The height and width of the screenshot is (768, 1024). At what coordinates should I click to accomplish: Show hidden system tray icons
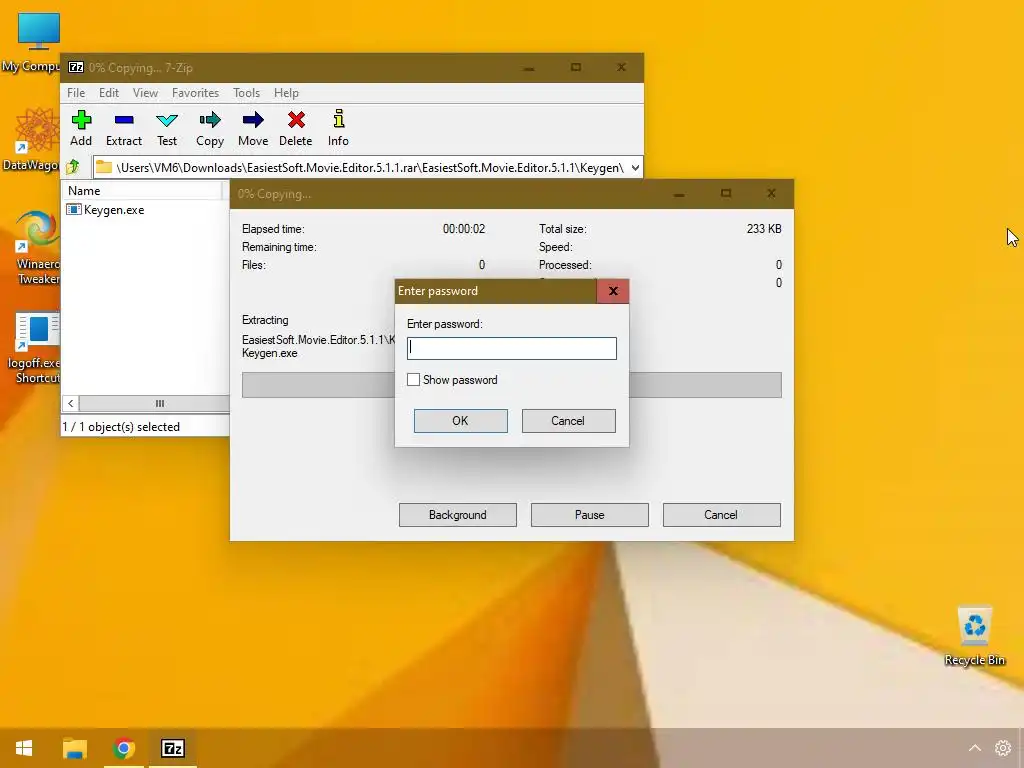pos(974,748)
